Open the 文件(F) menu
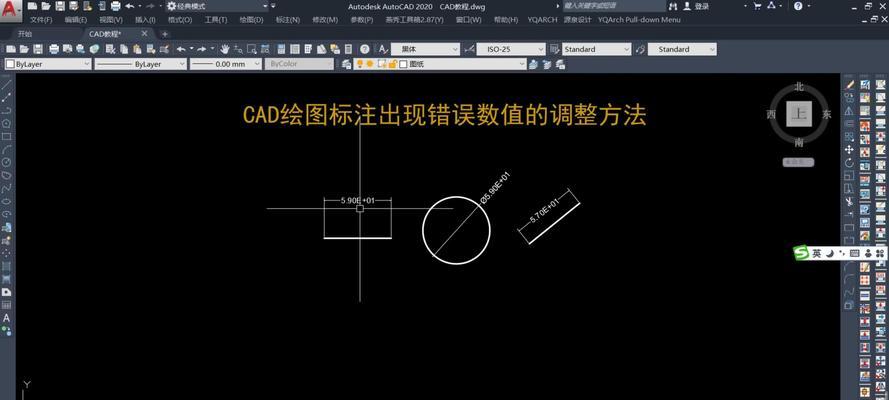Viewport: 889px width, 400px height. pyautogui.click(x=41, y=20)
